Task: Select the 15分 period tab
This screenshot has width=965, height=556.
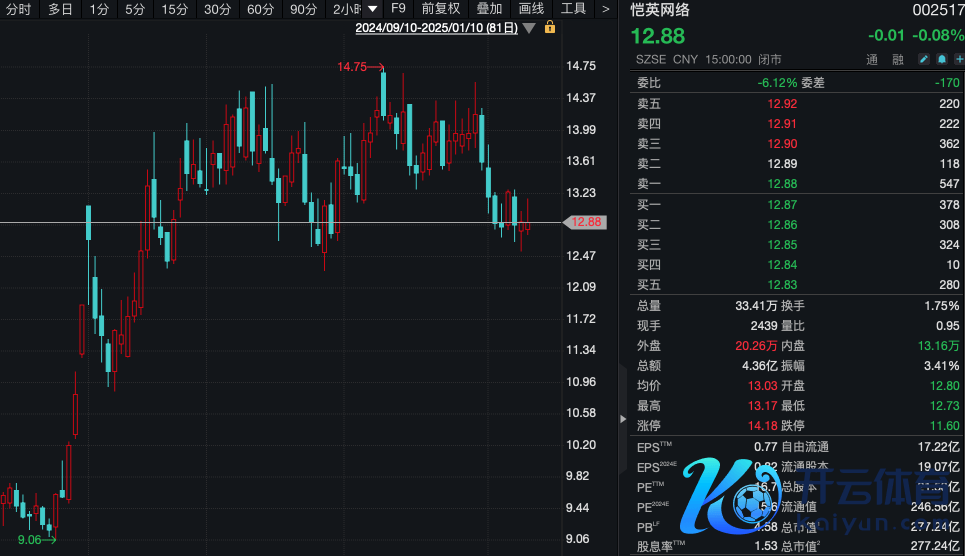Action: [174, 9]
